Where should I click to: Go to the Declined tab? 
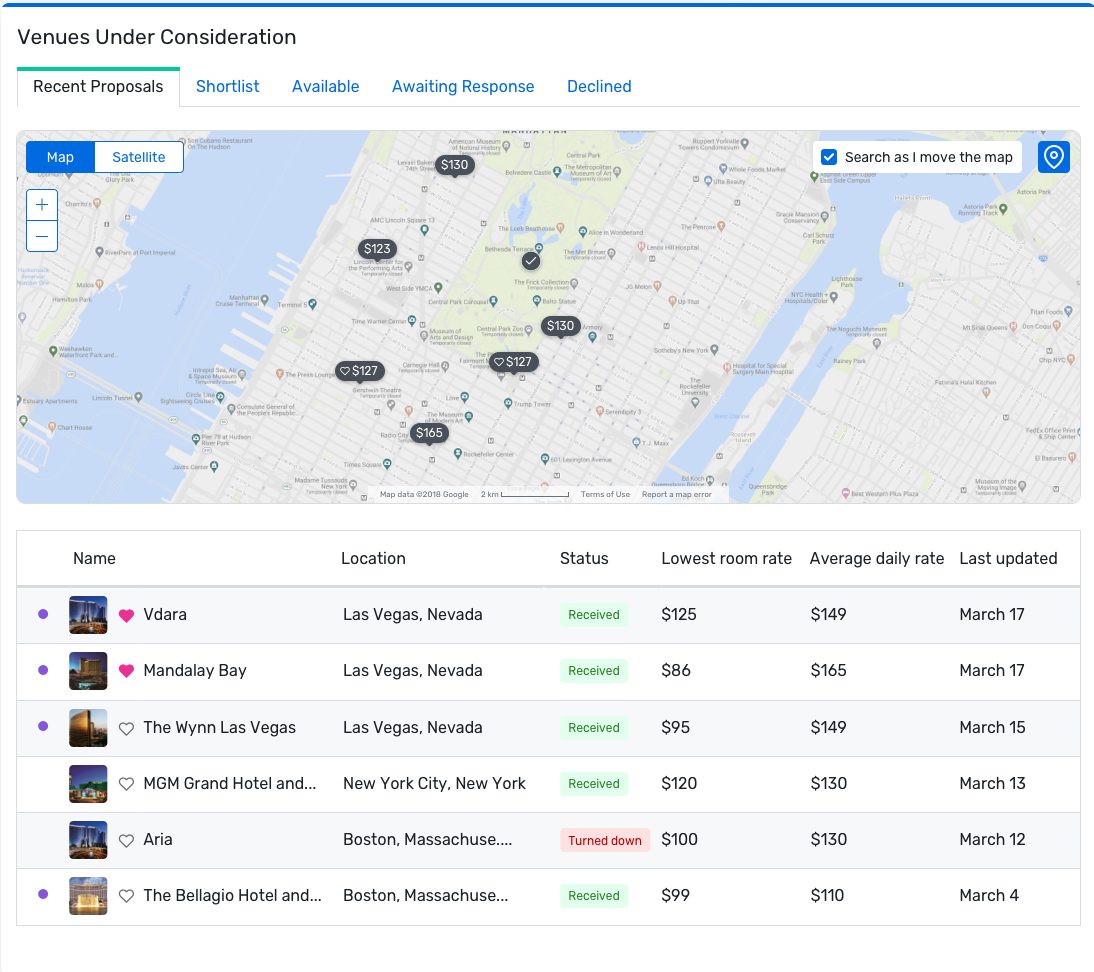click(599, 87)
